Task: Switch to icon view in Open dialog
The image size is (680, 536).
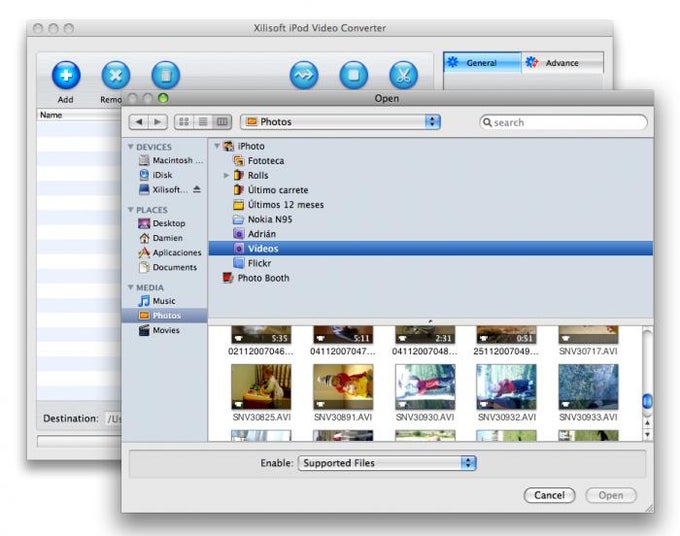Action: click(184, 122)
